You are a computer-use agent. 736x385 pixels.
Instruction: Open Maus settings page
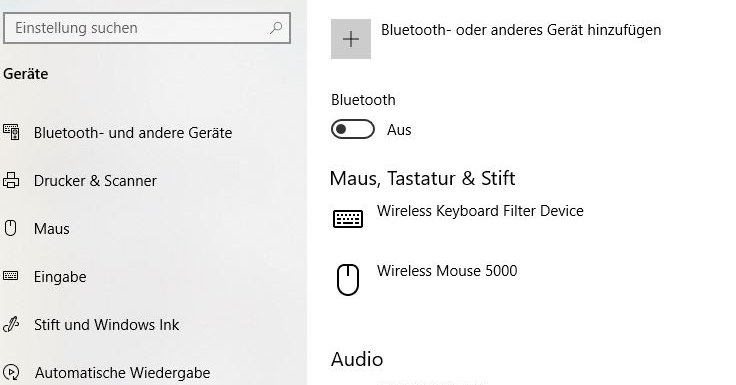52,229
